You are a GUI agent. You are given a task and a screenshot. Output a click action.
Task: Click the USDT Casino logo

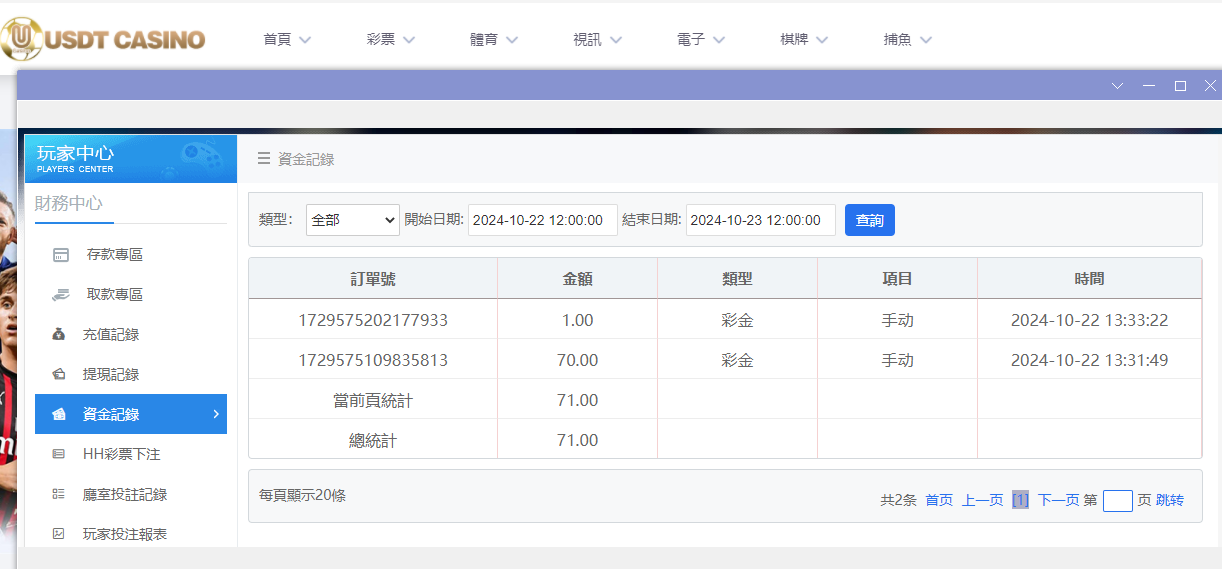[x=103, y=39]
